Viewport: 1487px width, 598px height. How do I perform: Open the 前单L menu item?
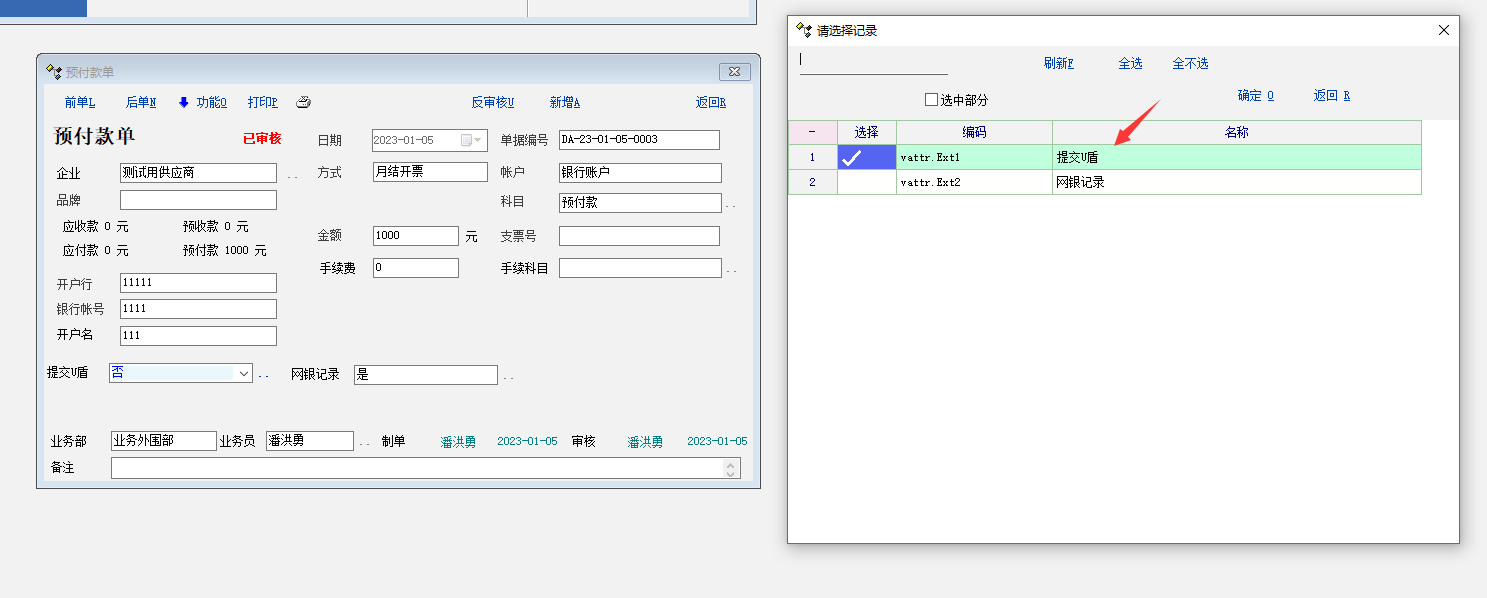79,102
